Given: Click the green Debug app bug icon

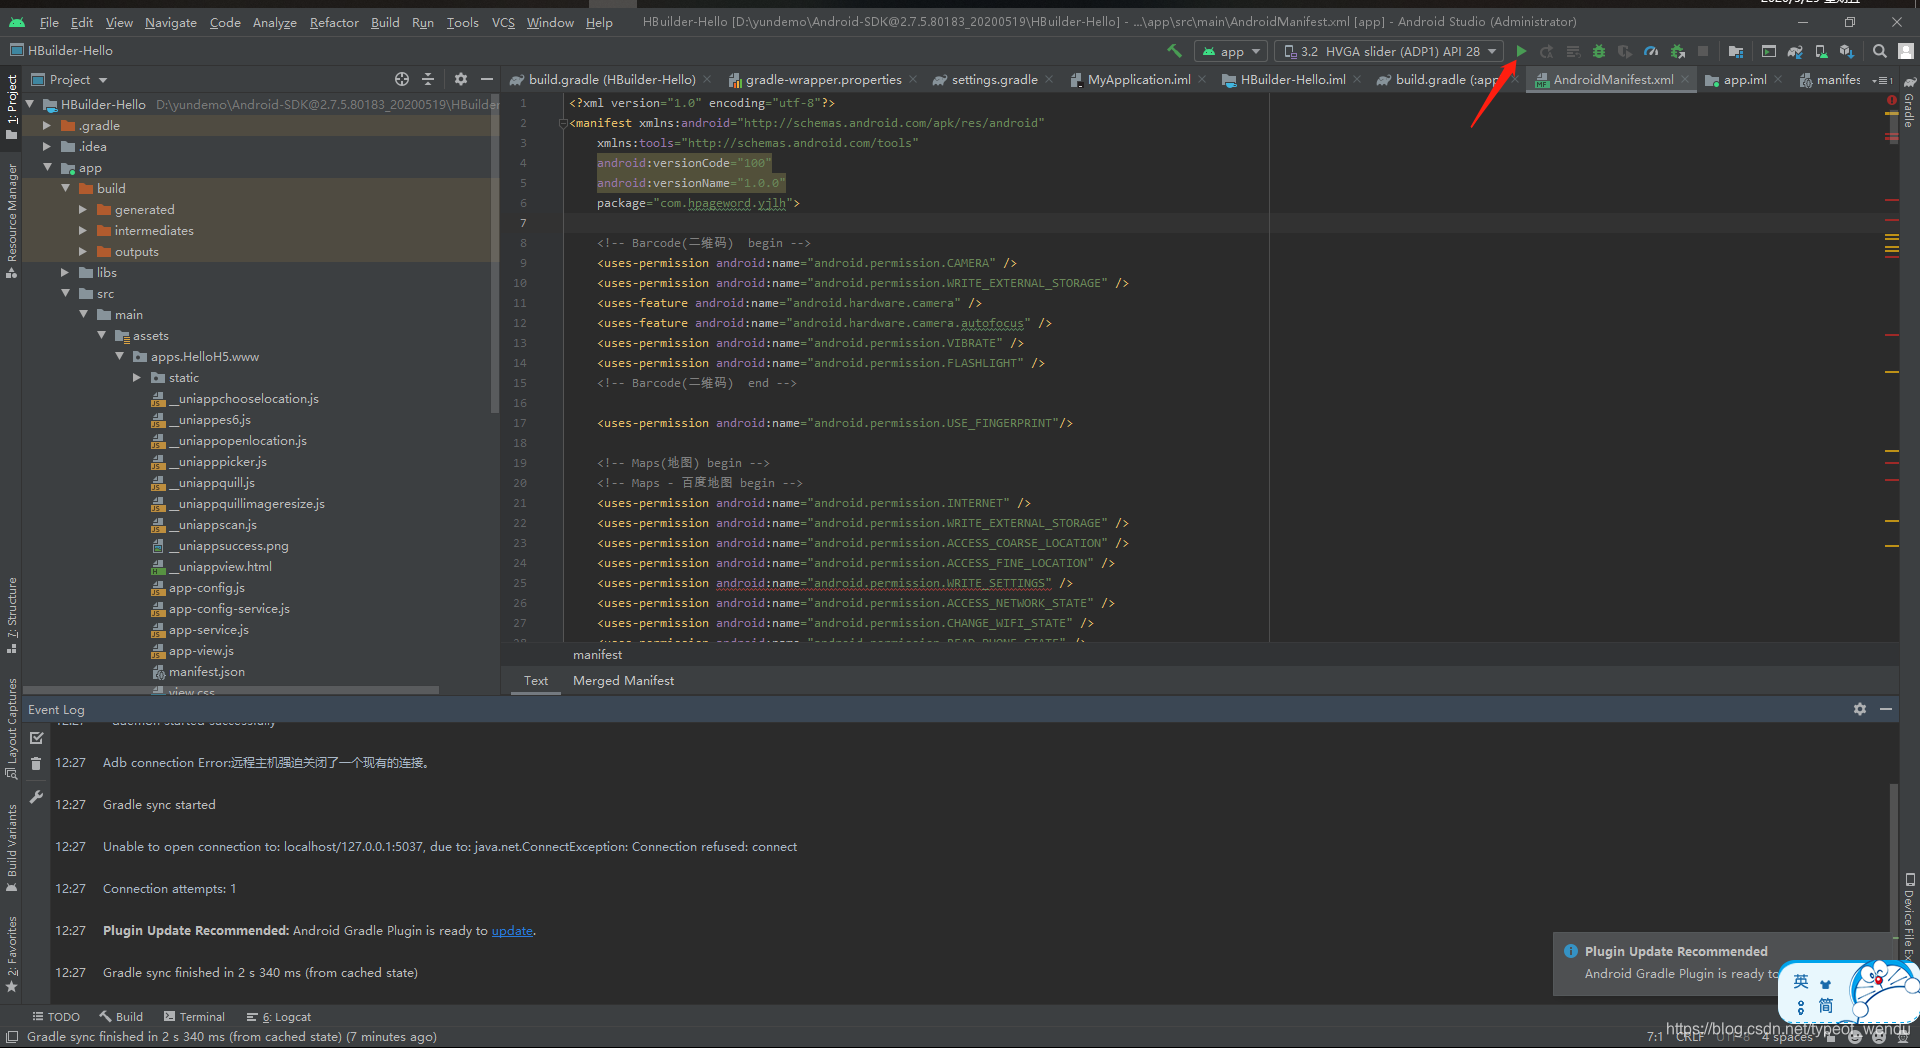Looking at the screenshot, I should tap(1599, 51).
